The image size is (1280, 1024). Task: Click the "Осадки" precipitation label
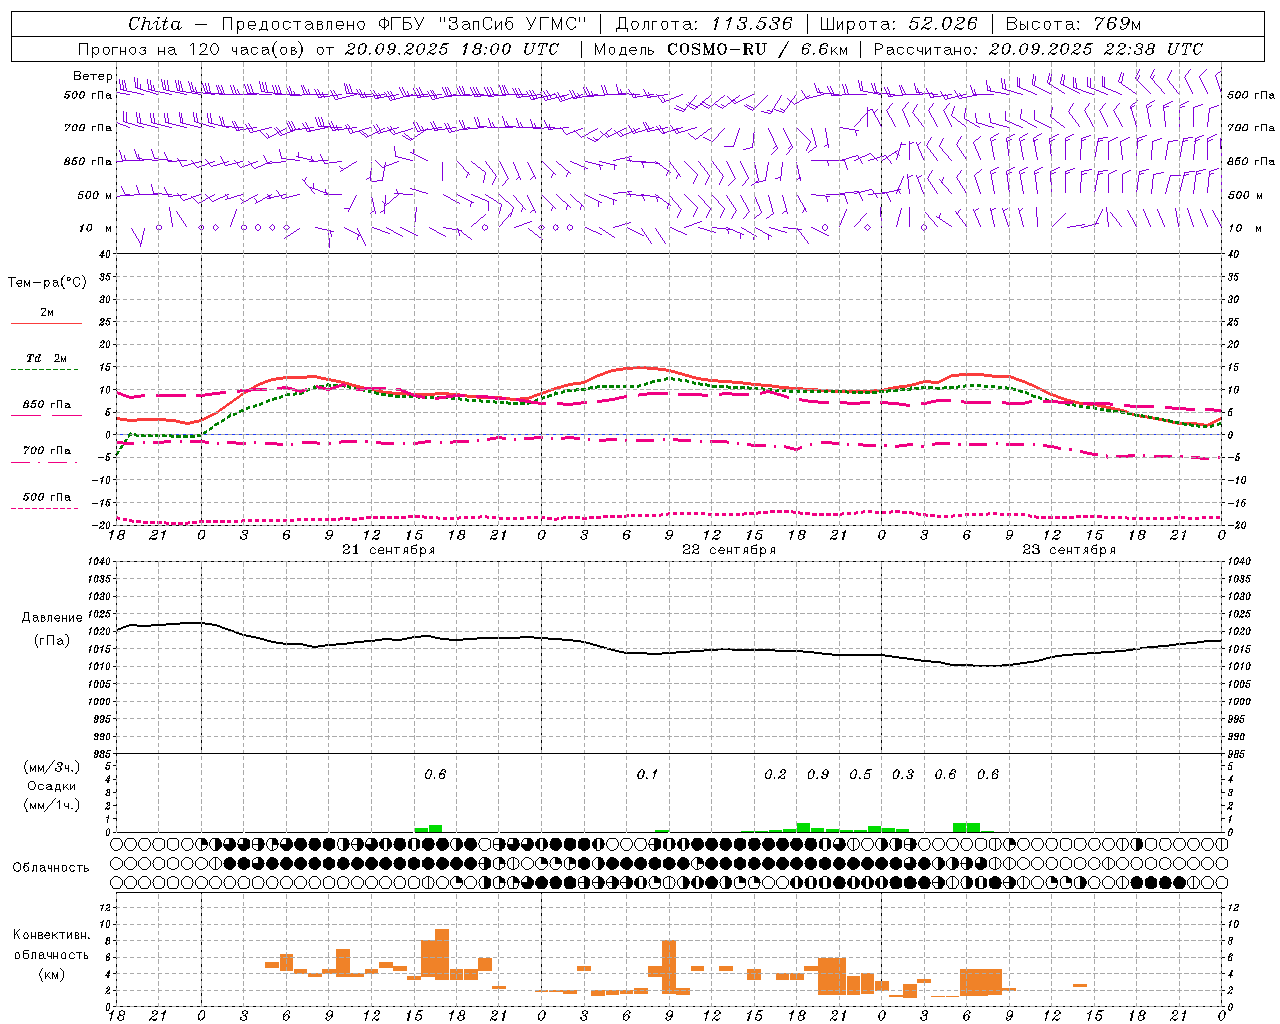(x=52, y=786)
